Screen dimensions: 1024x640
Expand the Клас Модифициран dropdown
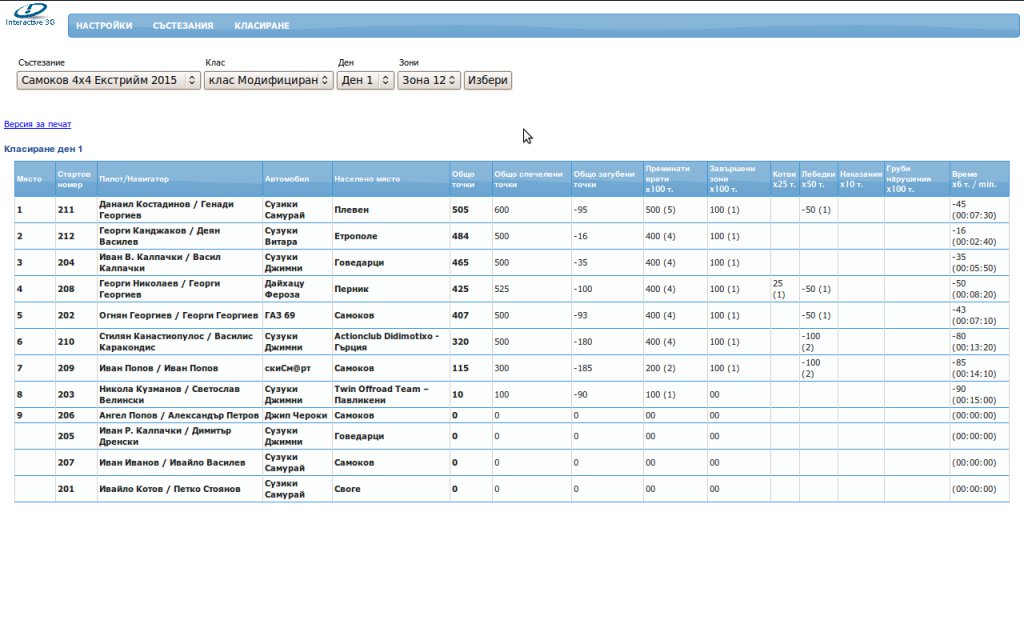tap(269, 80)
